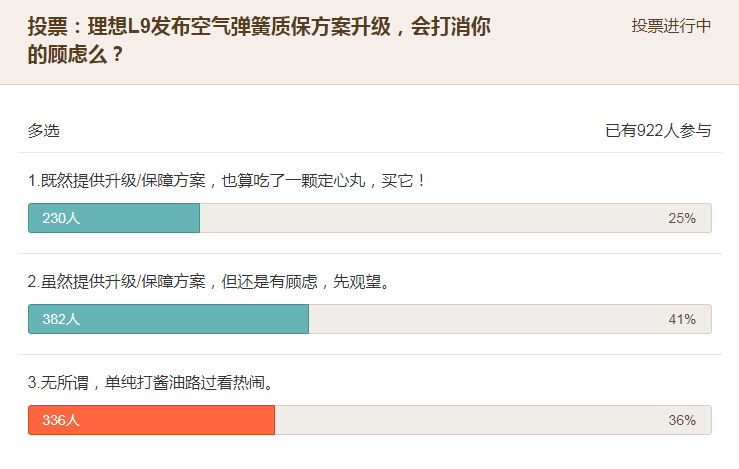Click the 382人 vote count label
Screen dimensions: 739x469
click(61, 319)
